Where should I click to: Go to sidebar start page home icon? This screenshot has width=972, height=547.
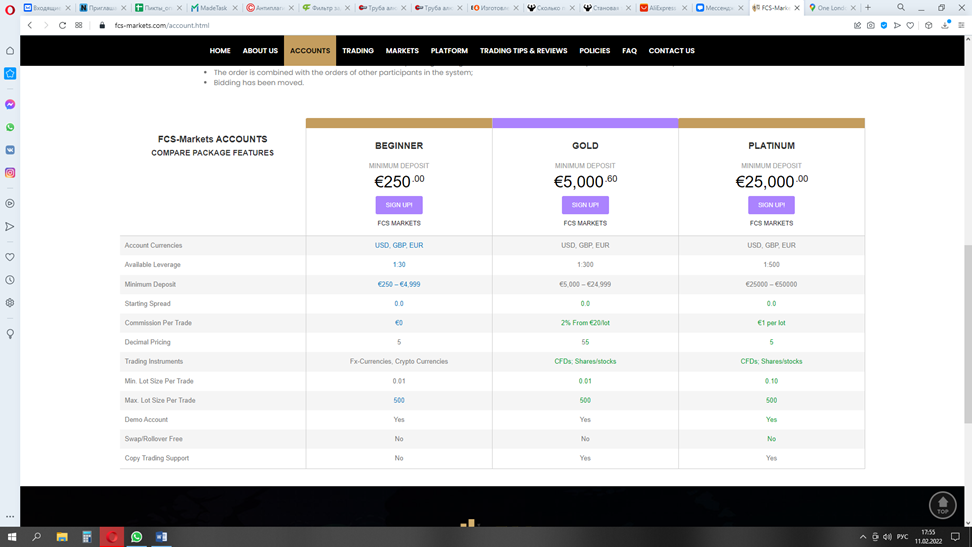click(x=10, y=51)
